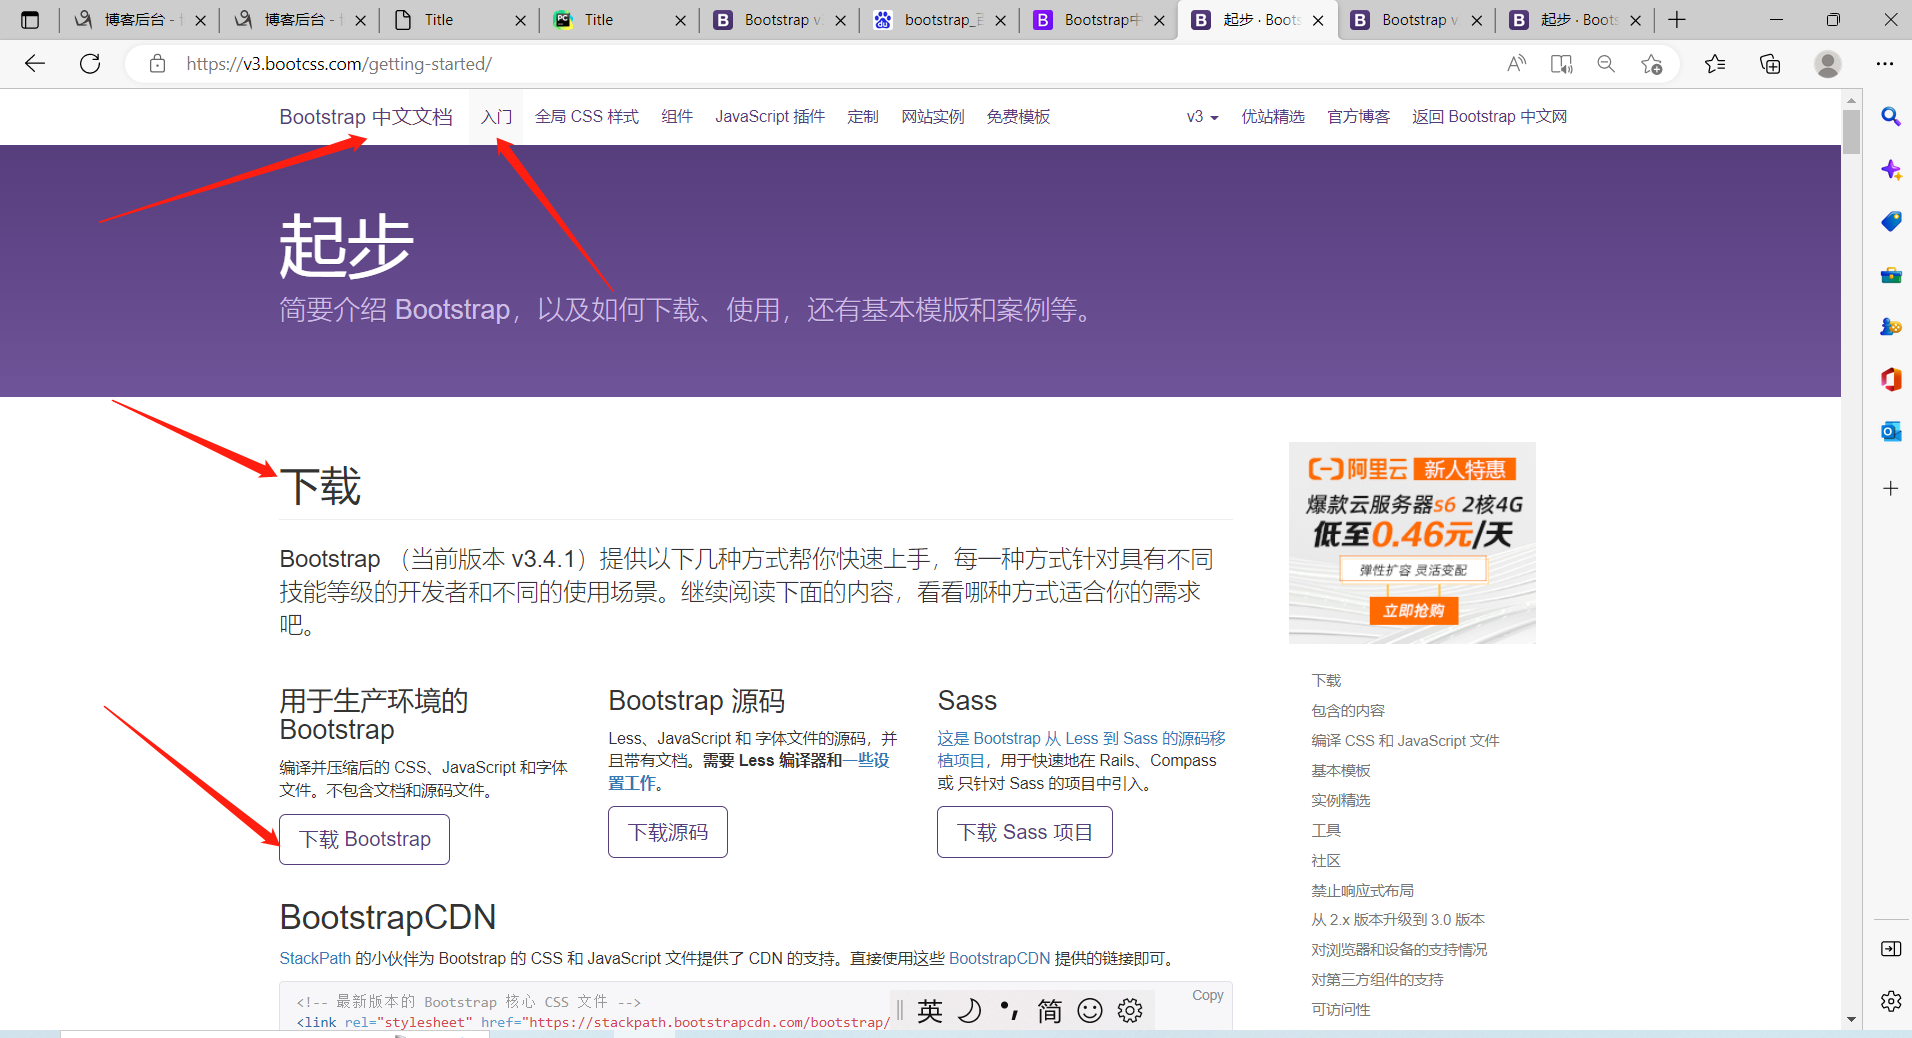The image size is (1912, 1038).
Task: Jump to 包含的内容 in side navigation
Action: pyautogui.click(x=1348, y=710)
